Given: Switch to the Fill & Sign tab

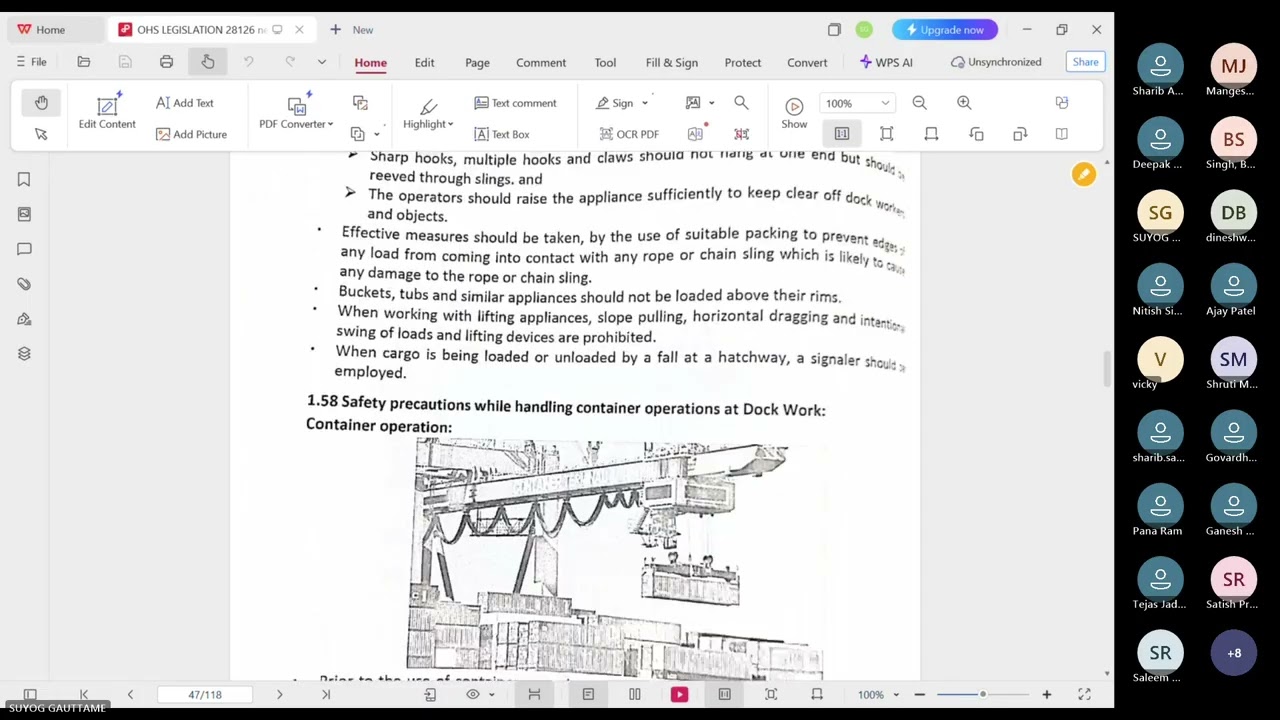Looking at the screenshot, I should click(x=672, y=62).
